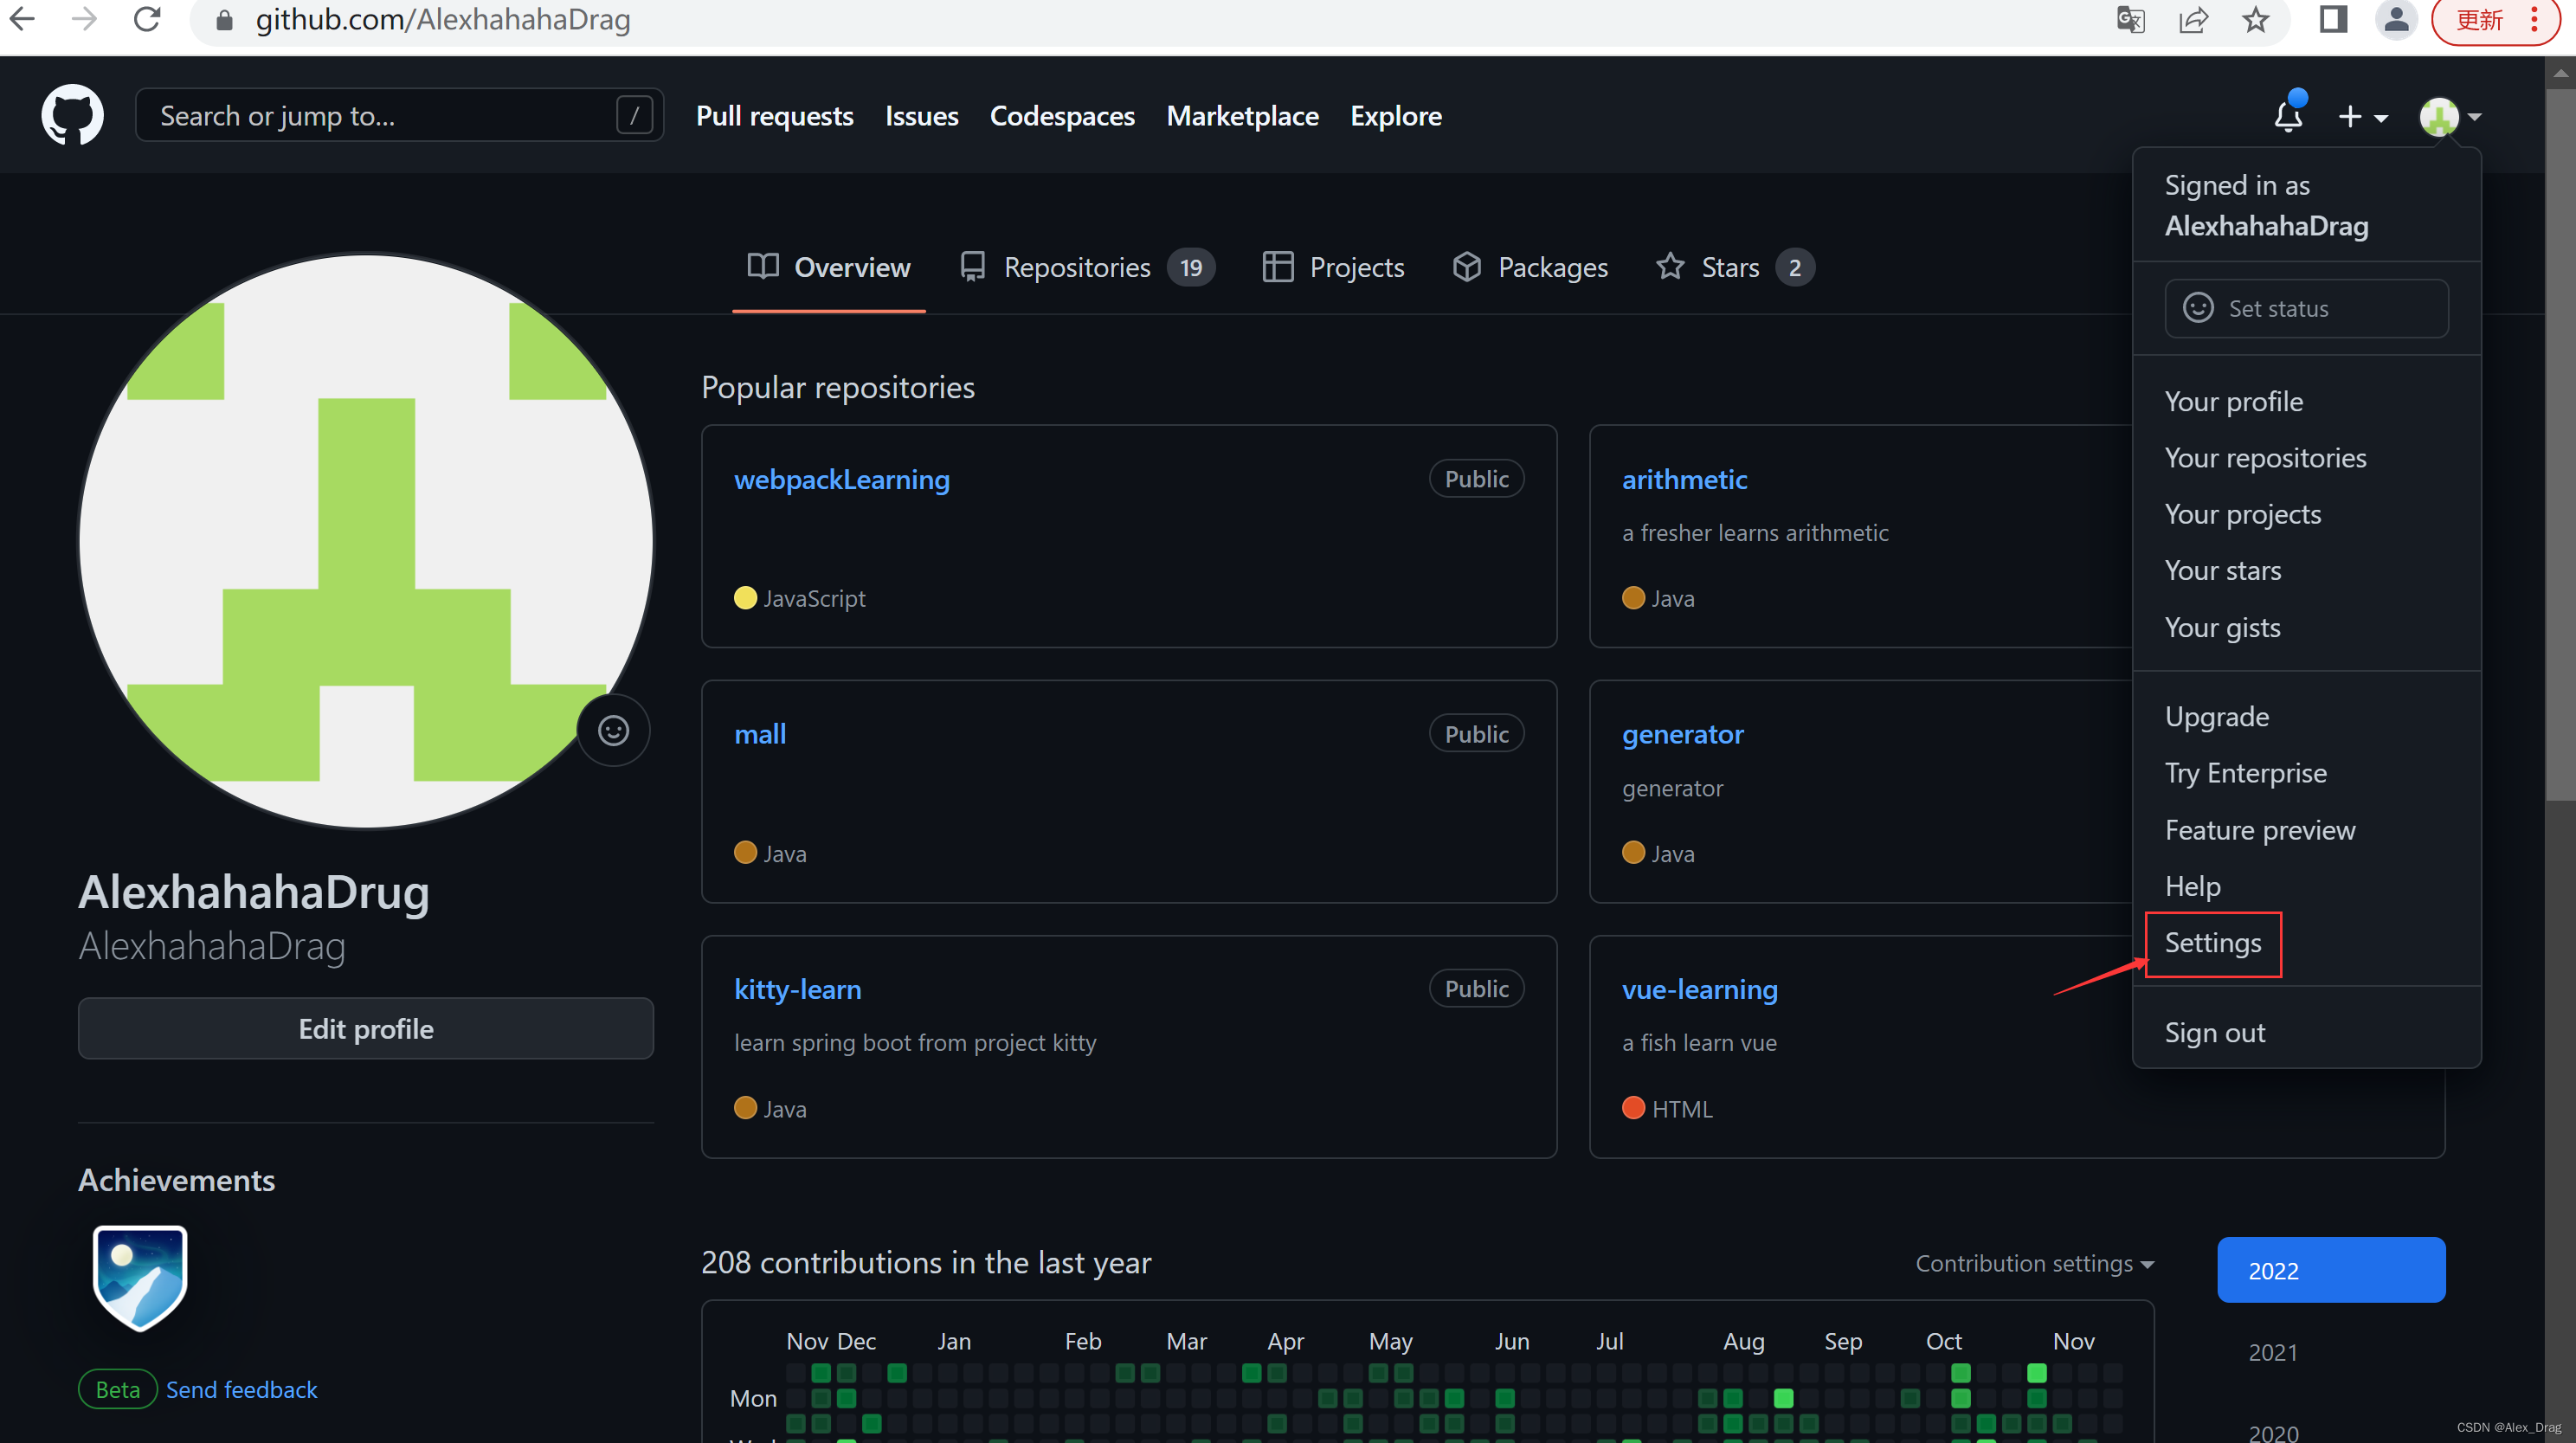Choose Your profile in the menu
The width and height of the screenshot is (2576, 1443).
tap(2234, 402)
